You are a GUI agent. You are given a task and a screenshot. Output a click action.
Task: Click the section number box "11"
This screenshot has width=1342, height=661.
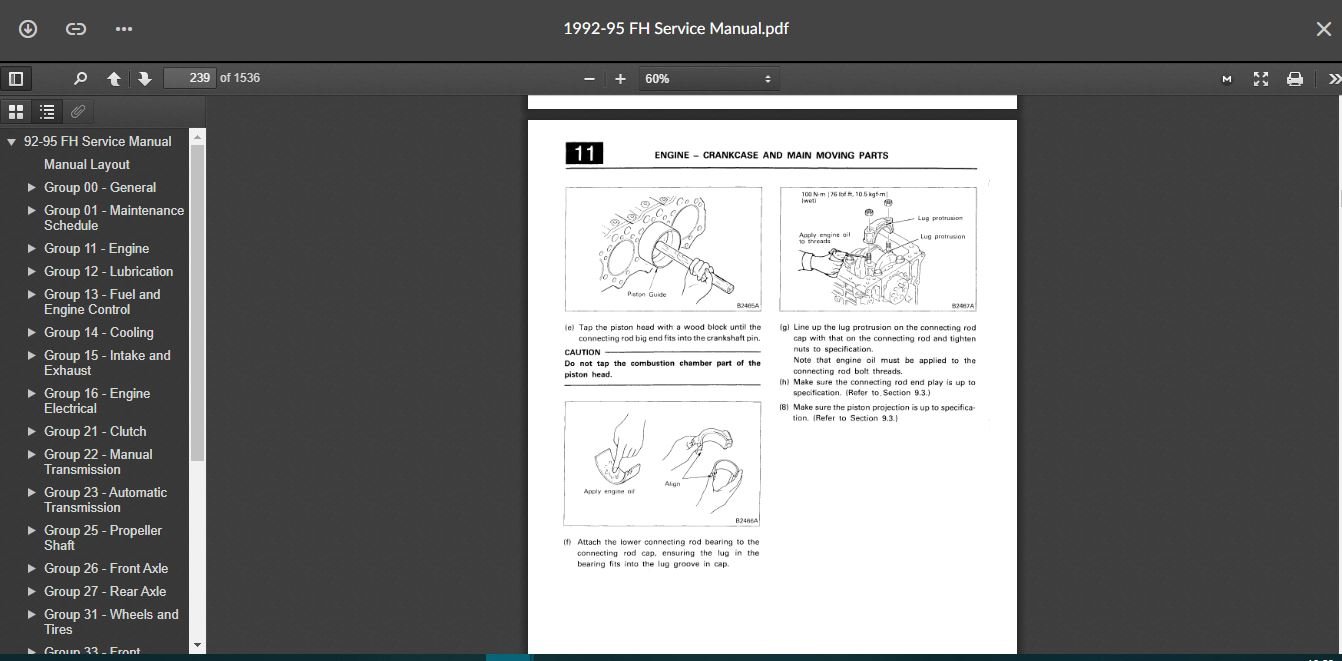point(584,153)
